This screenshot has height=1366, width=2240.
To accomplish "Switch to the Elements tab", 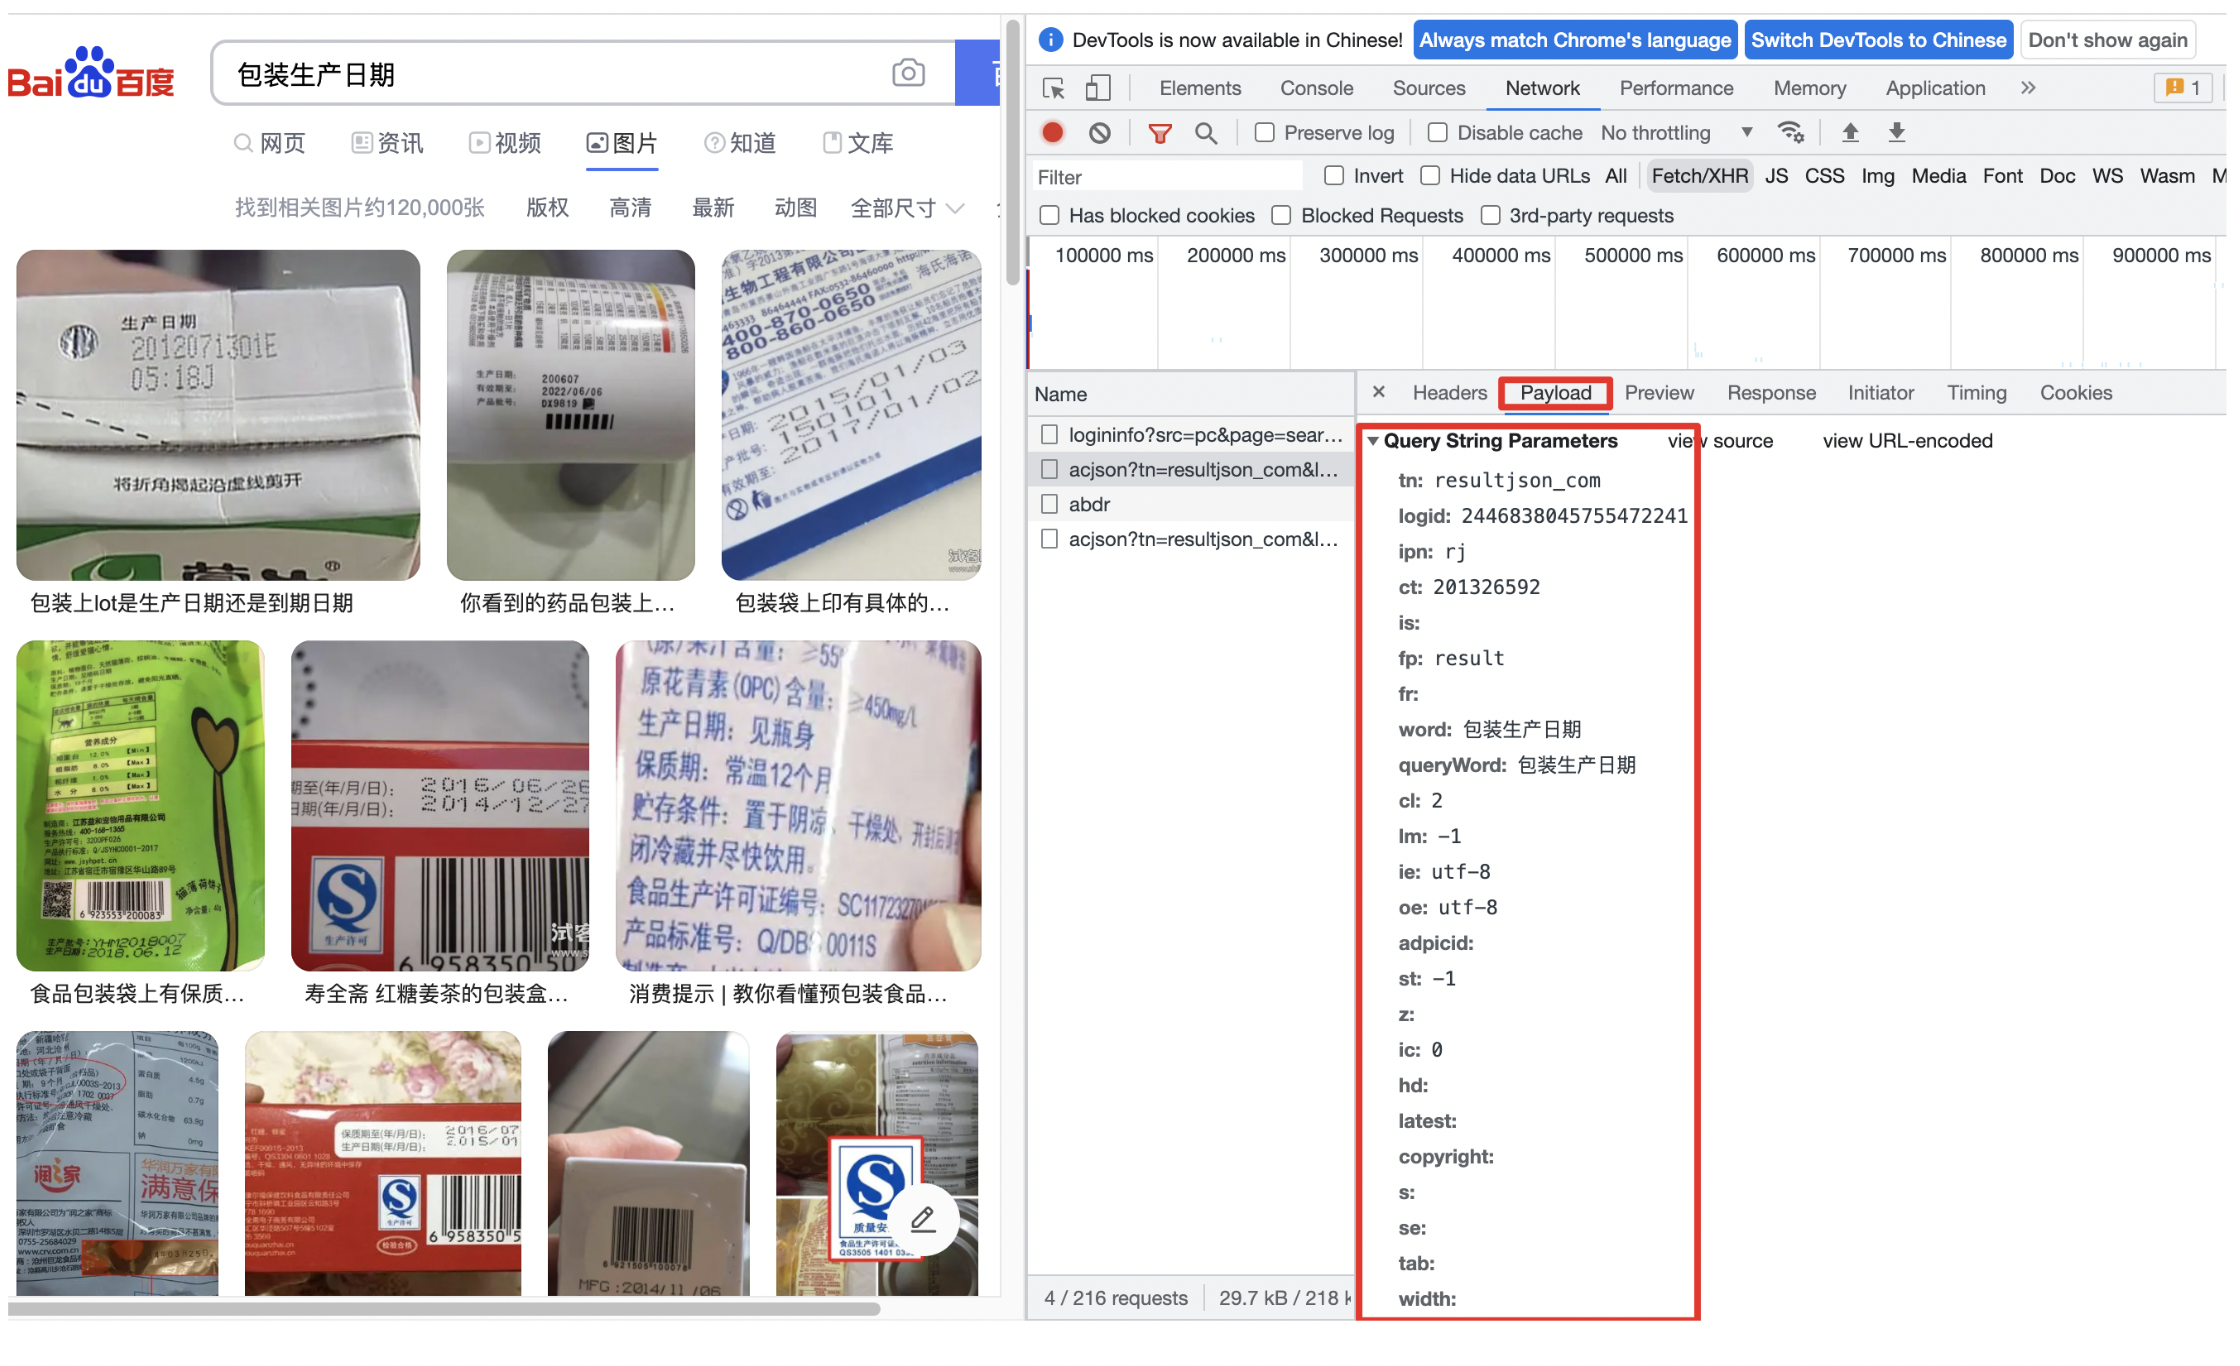I will (1200, 88).
